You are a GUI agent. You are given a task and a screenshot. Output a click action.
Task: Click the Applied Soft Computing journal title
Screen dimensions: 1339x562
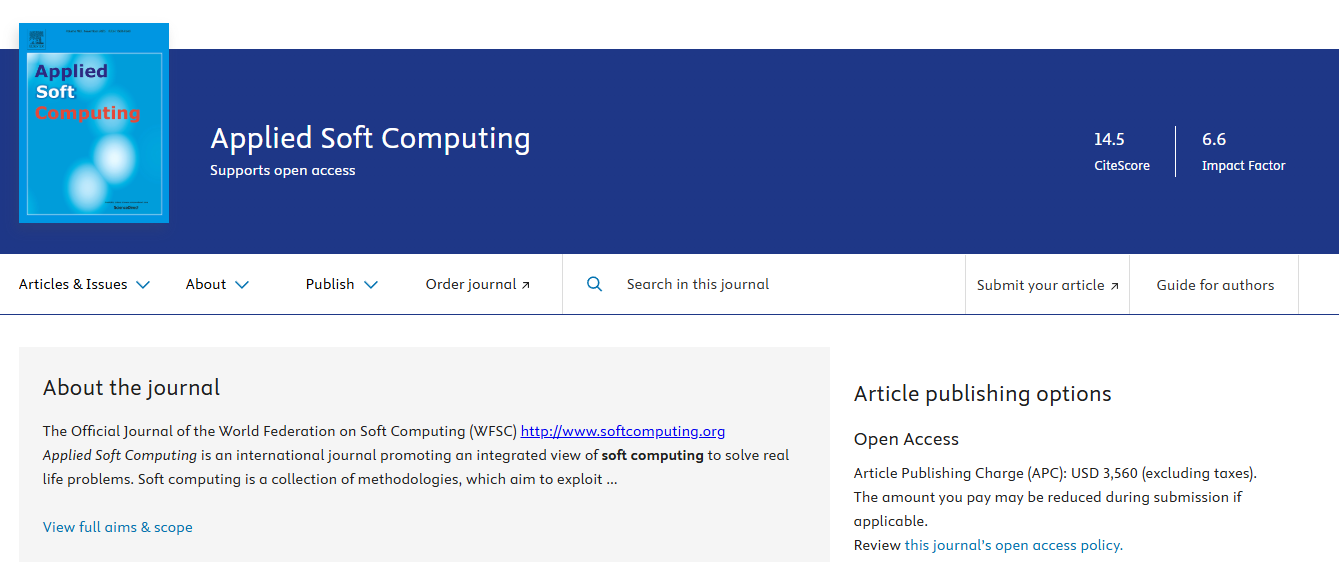pos(370,138)
